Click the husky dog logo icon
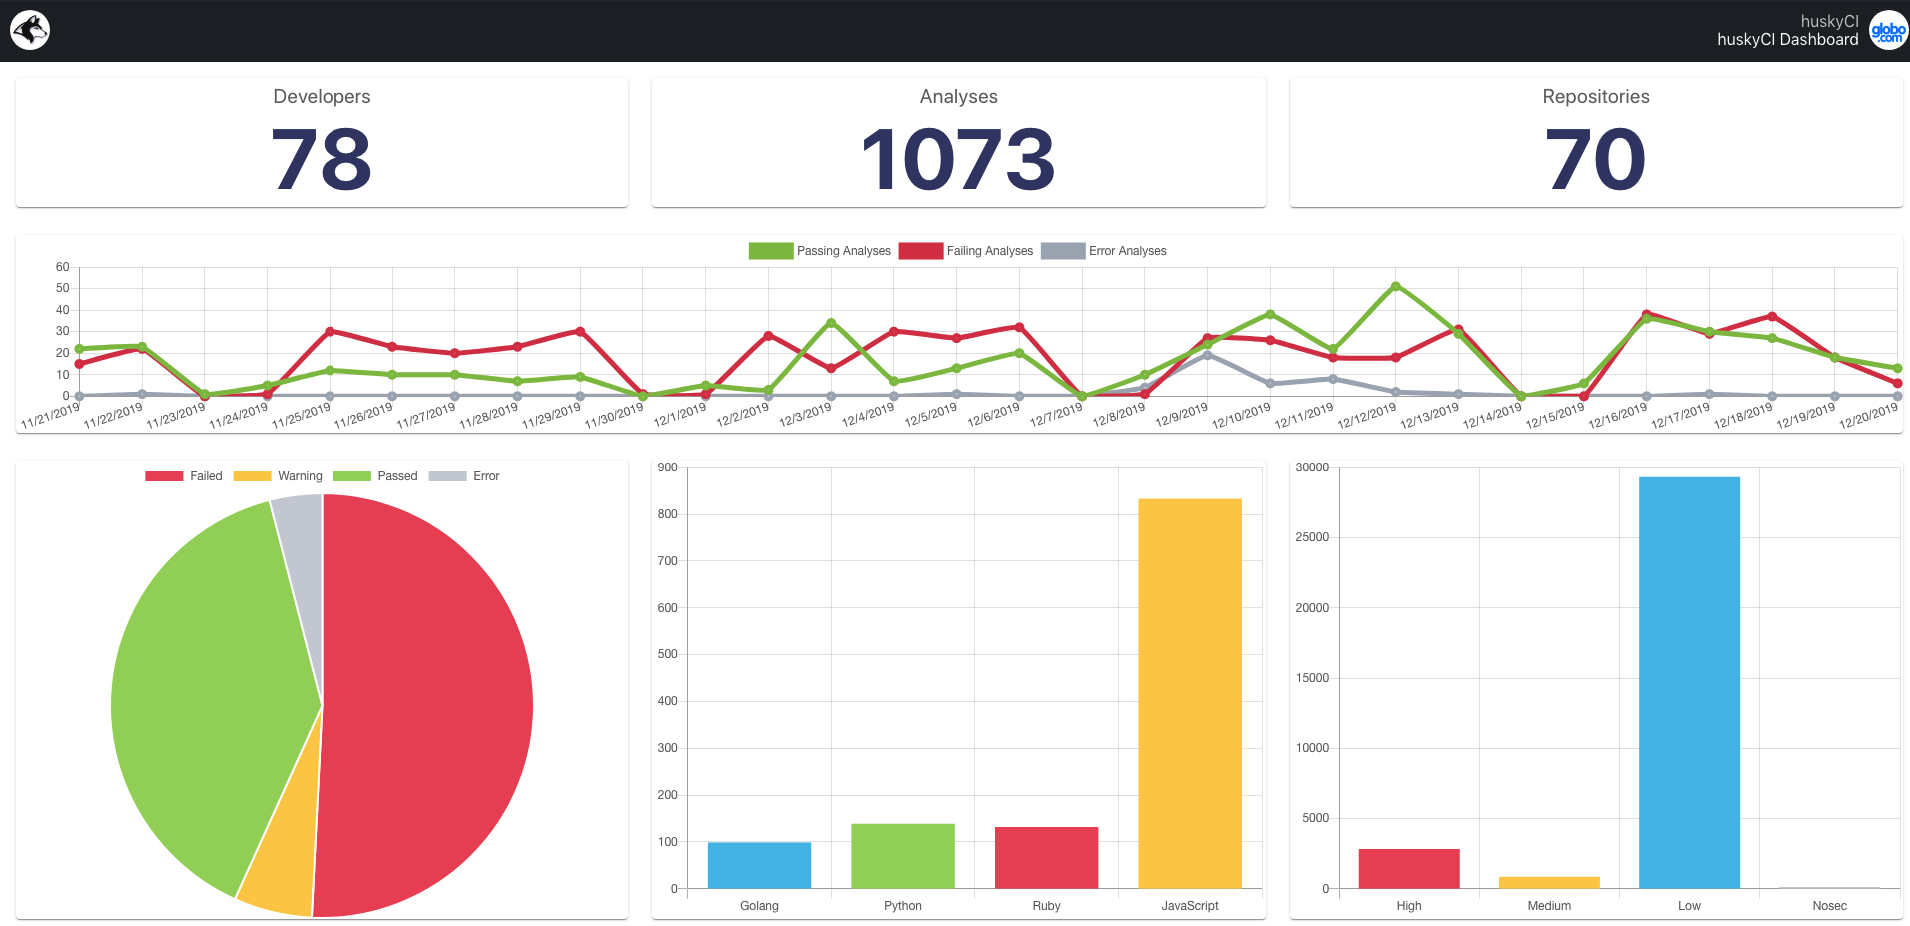 tap(30, 30)
